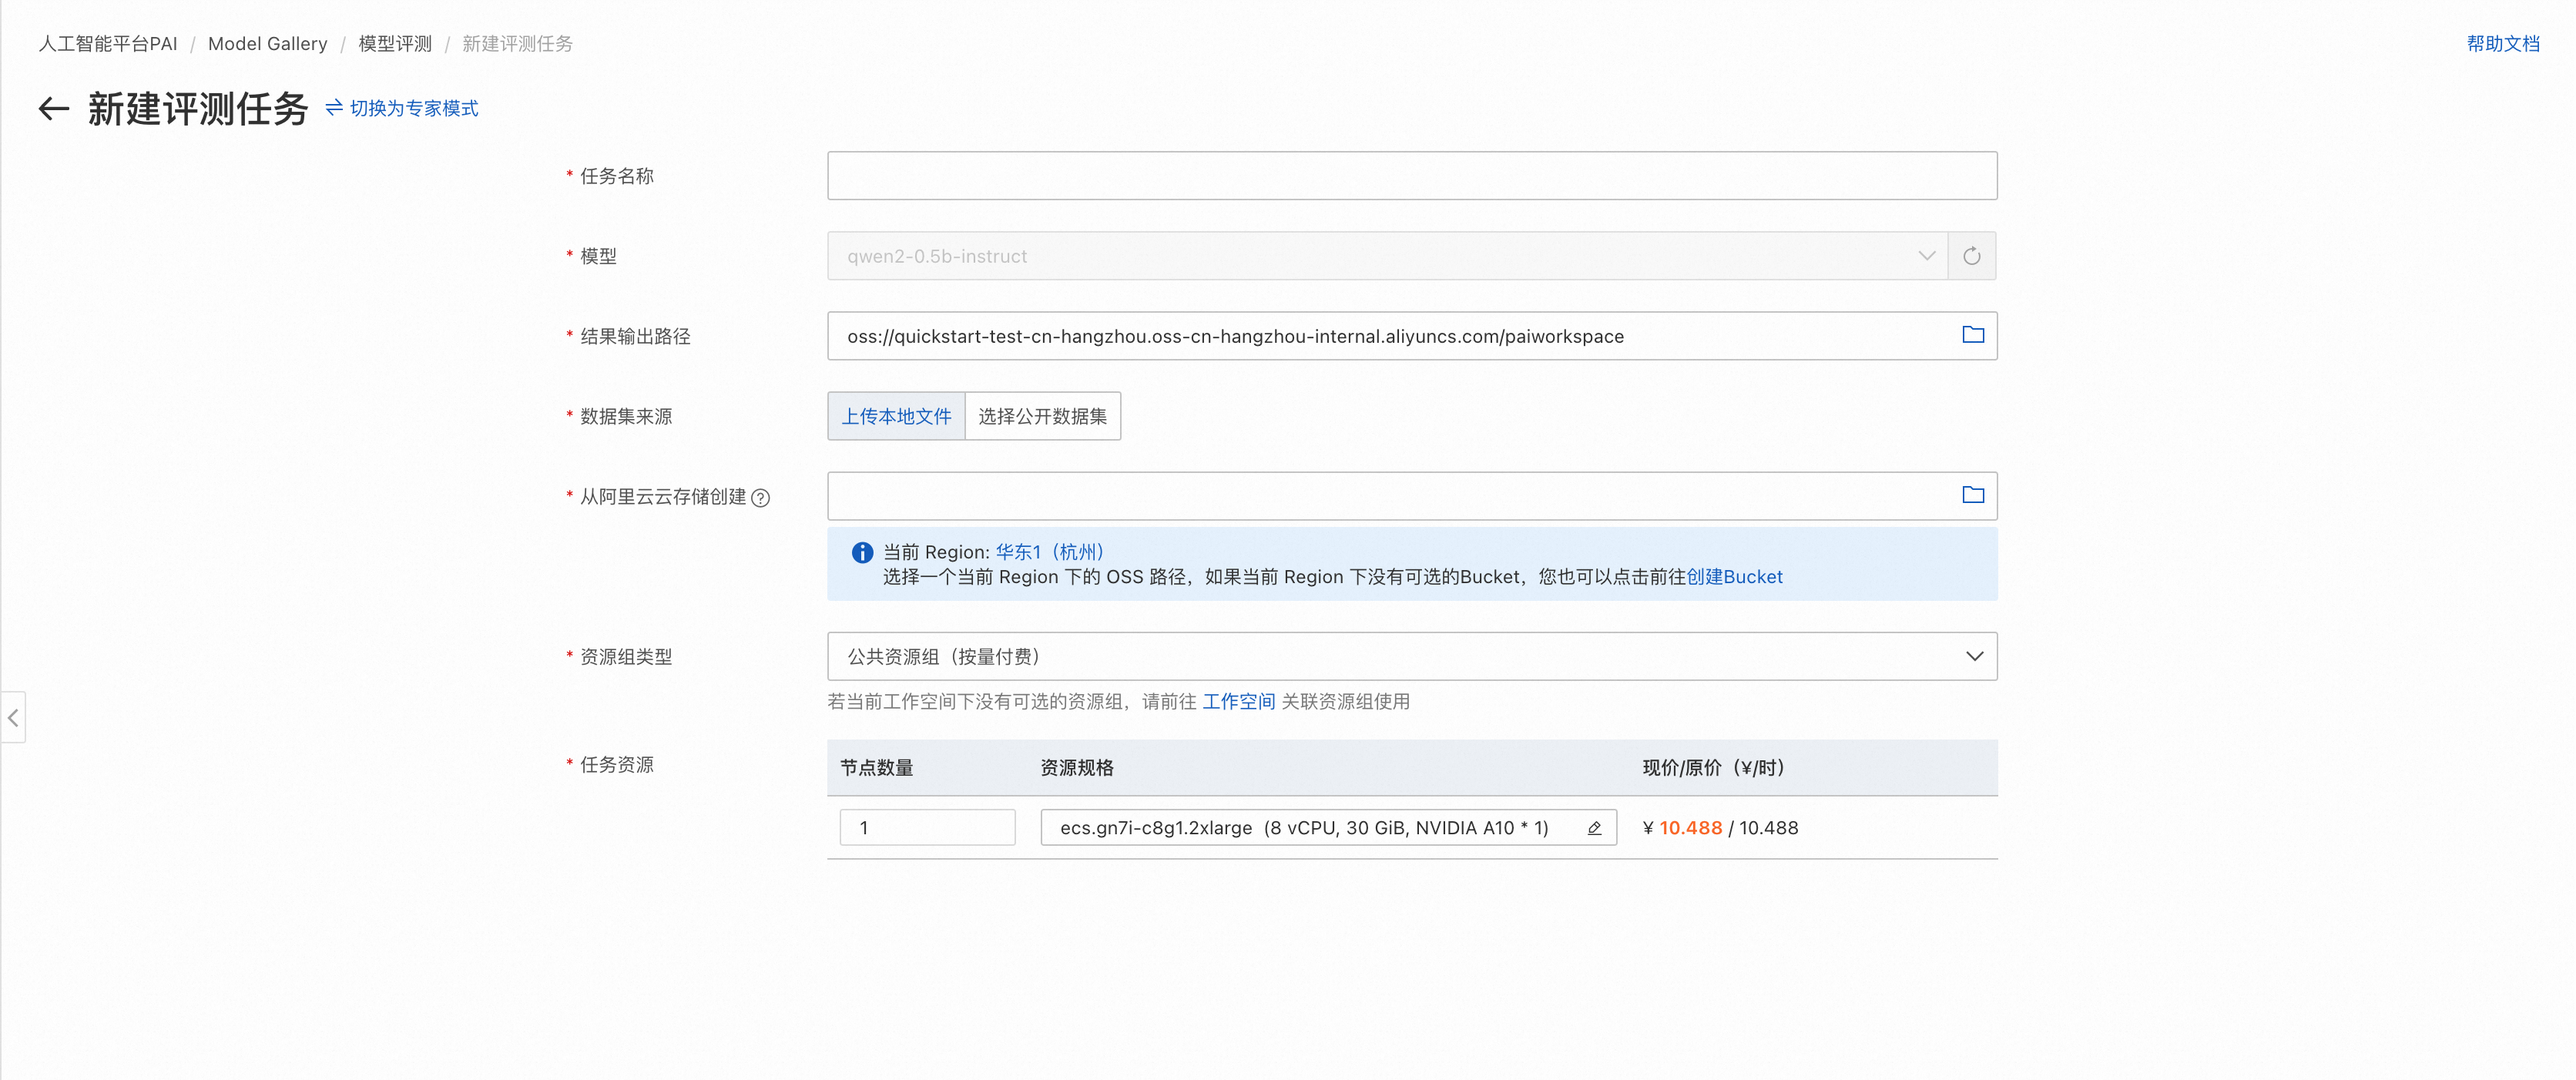Image resolution: width=2576 pixels, height=1080 pixels.
Task: Expand the collapsed left sidebar arrow
Action: (13, 717)
